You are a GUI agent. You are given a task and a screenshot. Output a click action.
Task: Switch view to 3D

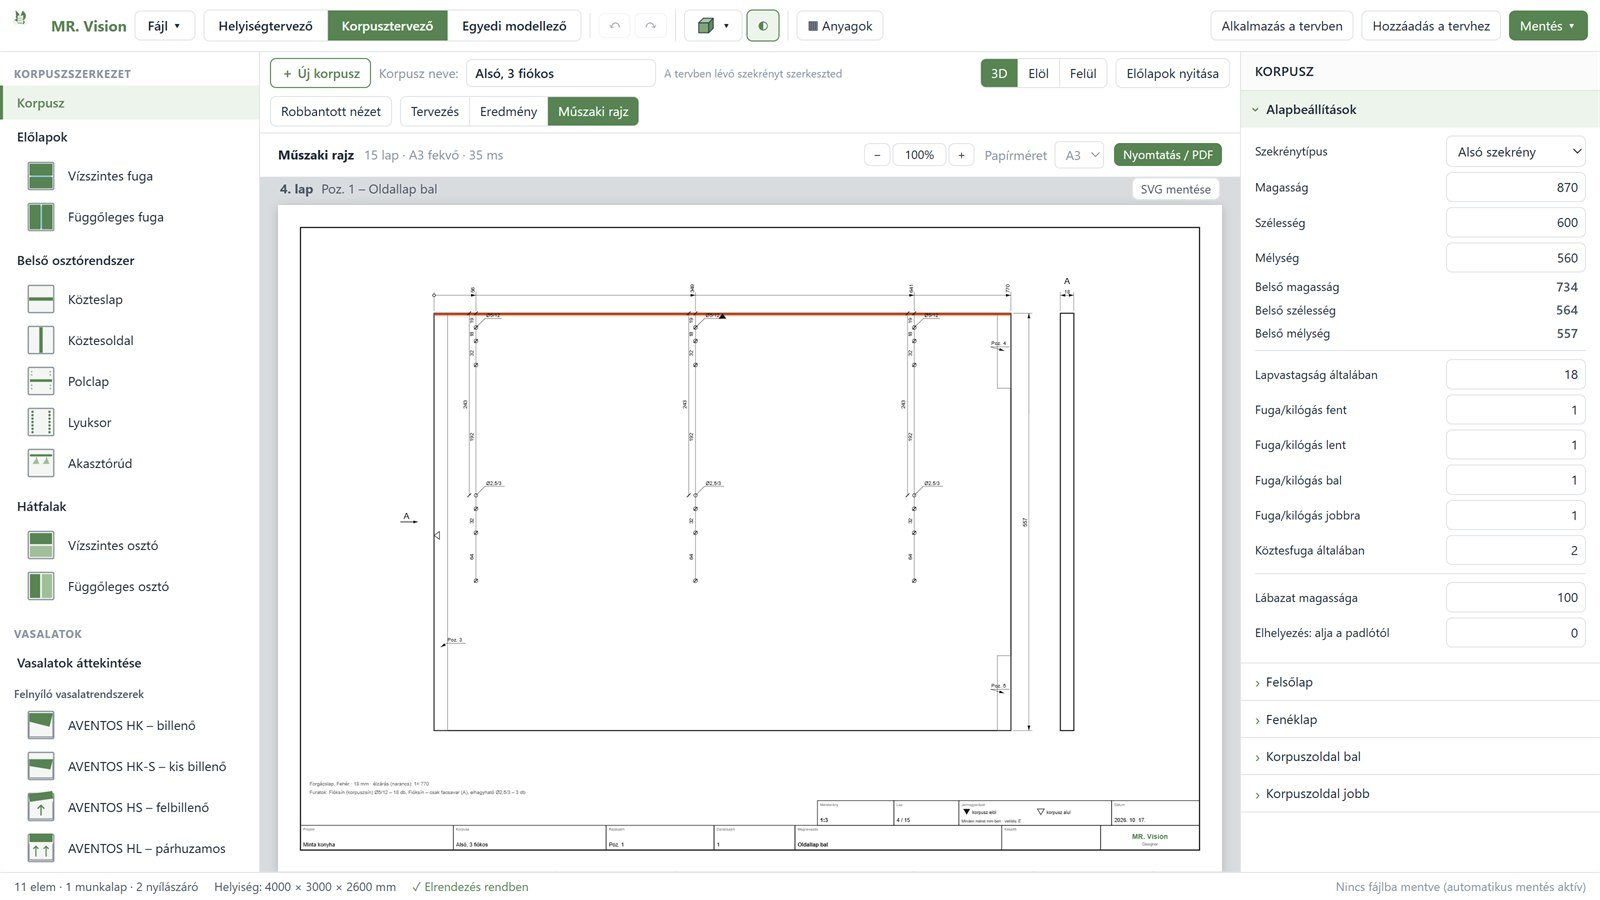click(999, 73)
